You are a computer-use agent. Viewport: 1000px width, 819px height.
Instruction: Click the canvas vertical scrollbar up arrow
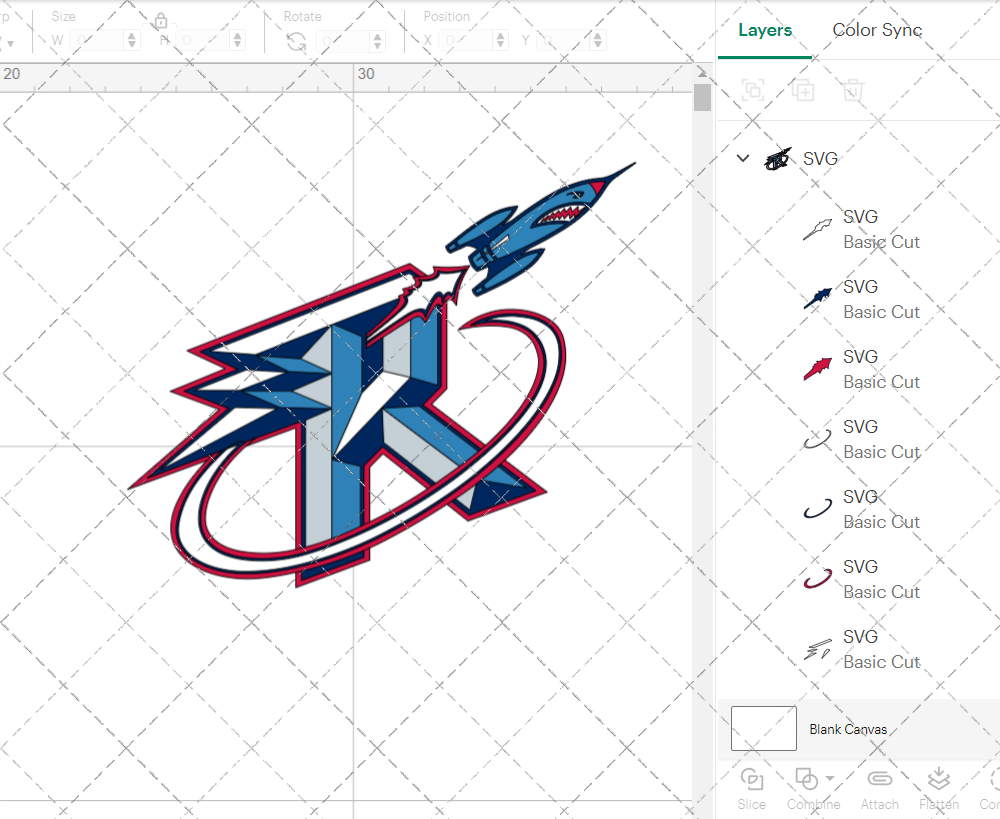coord(703,74)
